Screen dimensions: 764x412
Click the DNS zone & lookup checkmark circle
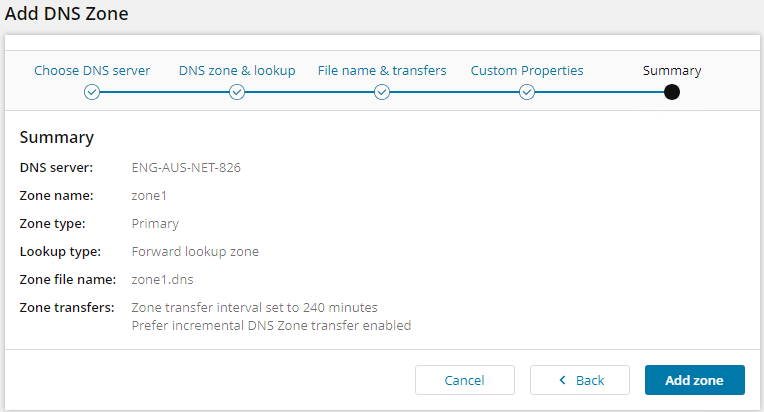(x=237, y=92)
